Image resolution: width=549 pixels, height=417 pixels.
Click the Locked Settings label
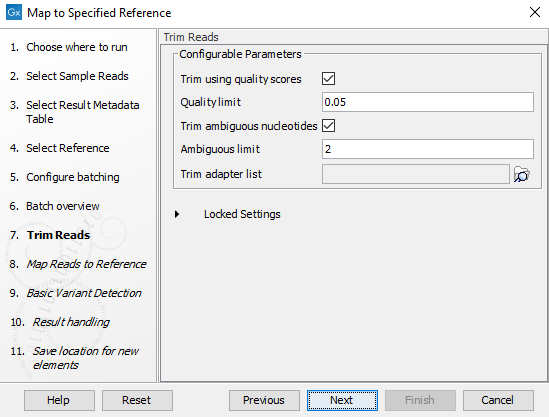tap(242, 214)
